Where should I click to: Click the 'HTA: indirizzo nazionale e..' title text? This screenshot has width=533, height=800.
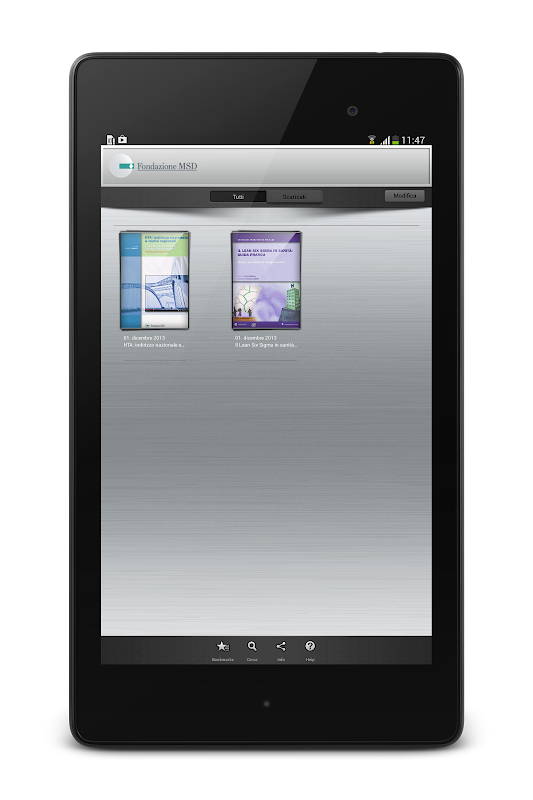[x=154, y=345]
